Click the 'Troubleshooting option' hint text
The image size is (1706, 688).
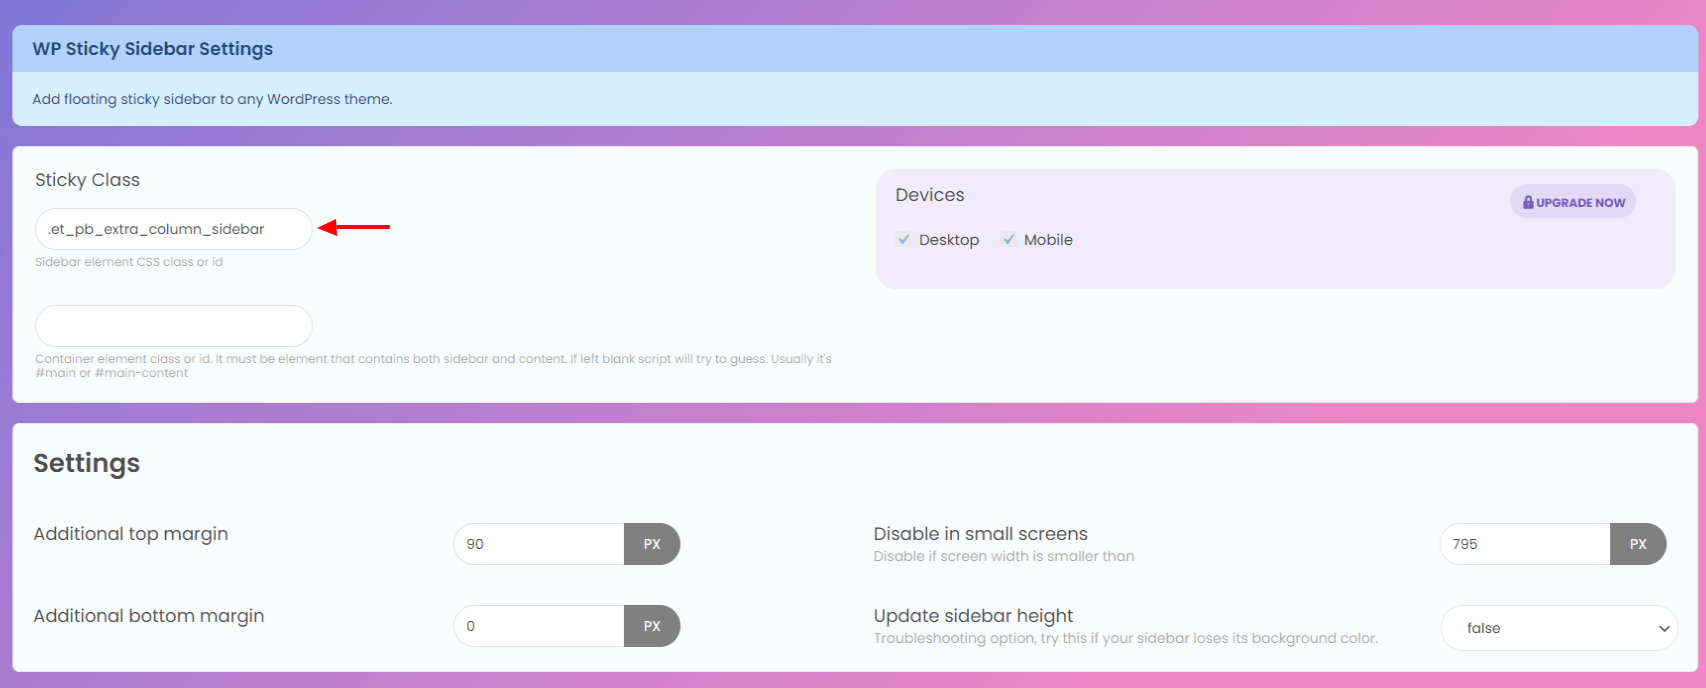click(1126, 638)
